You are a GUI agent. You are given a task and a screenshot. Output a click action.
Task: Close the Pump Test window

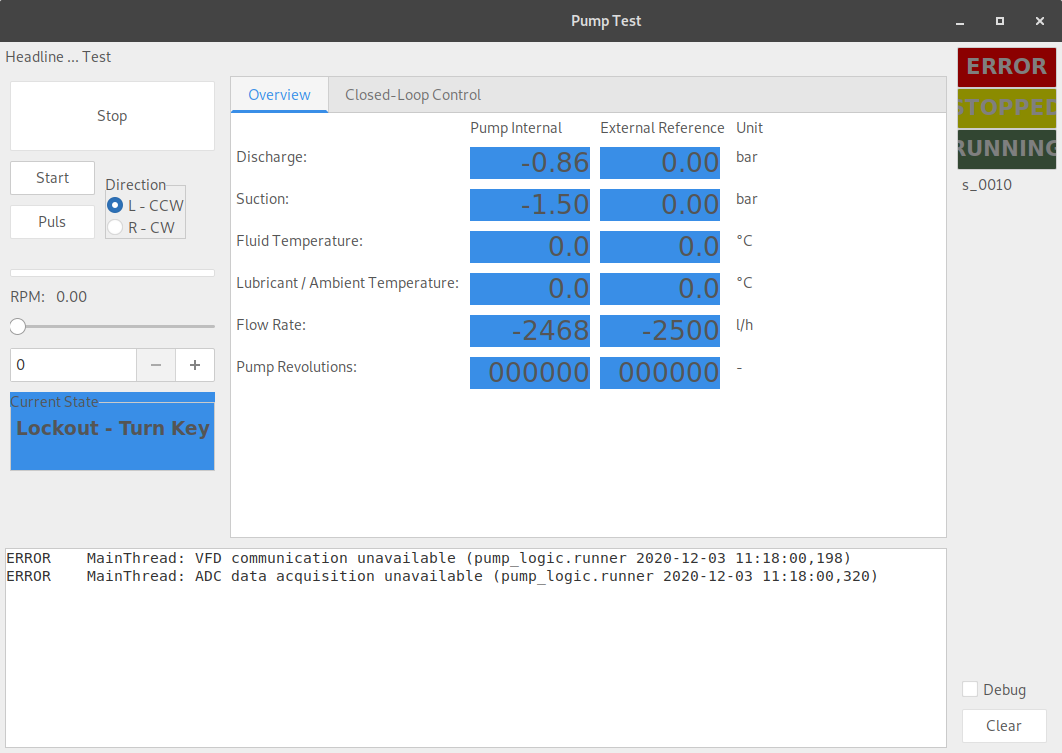click(x=1040, y=21)
